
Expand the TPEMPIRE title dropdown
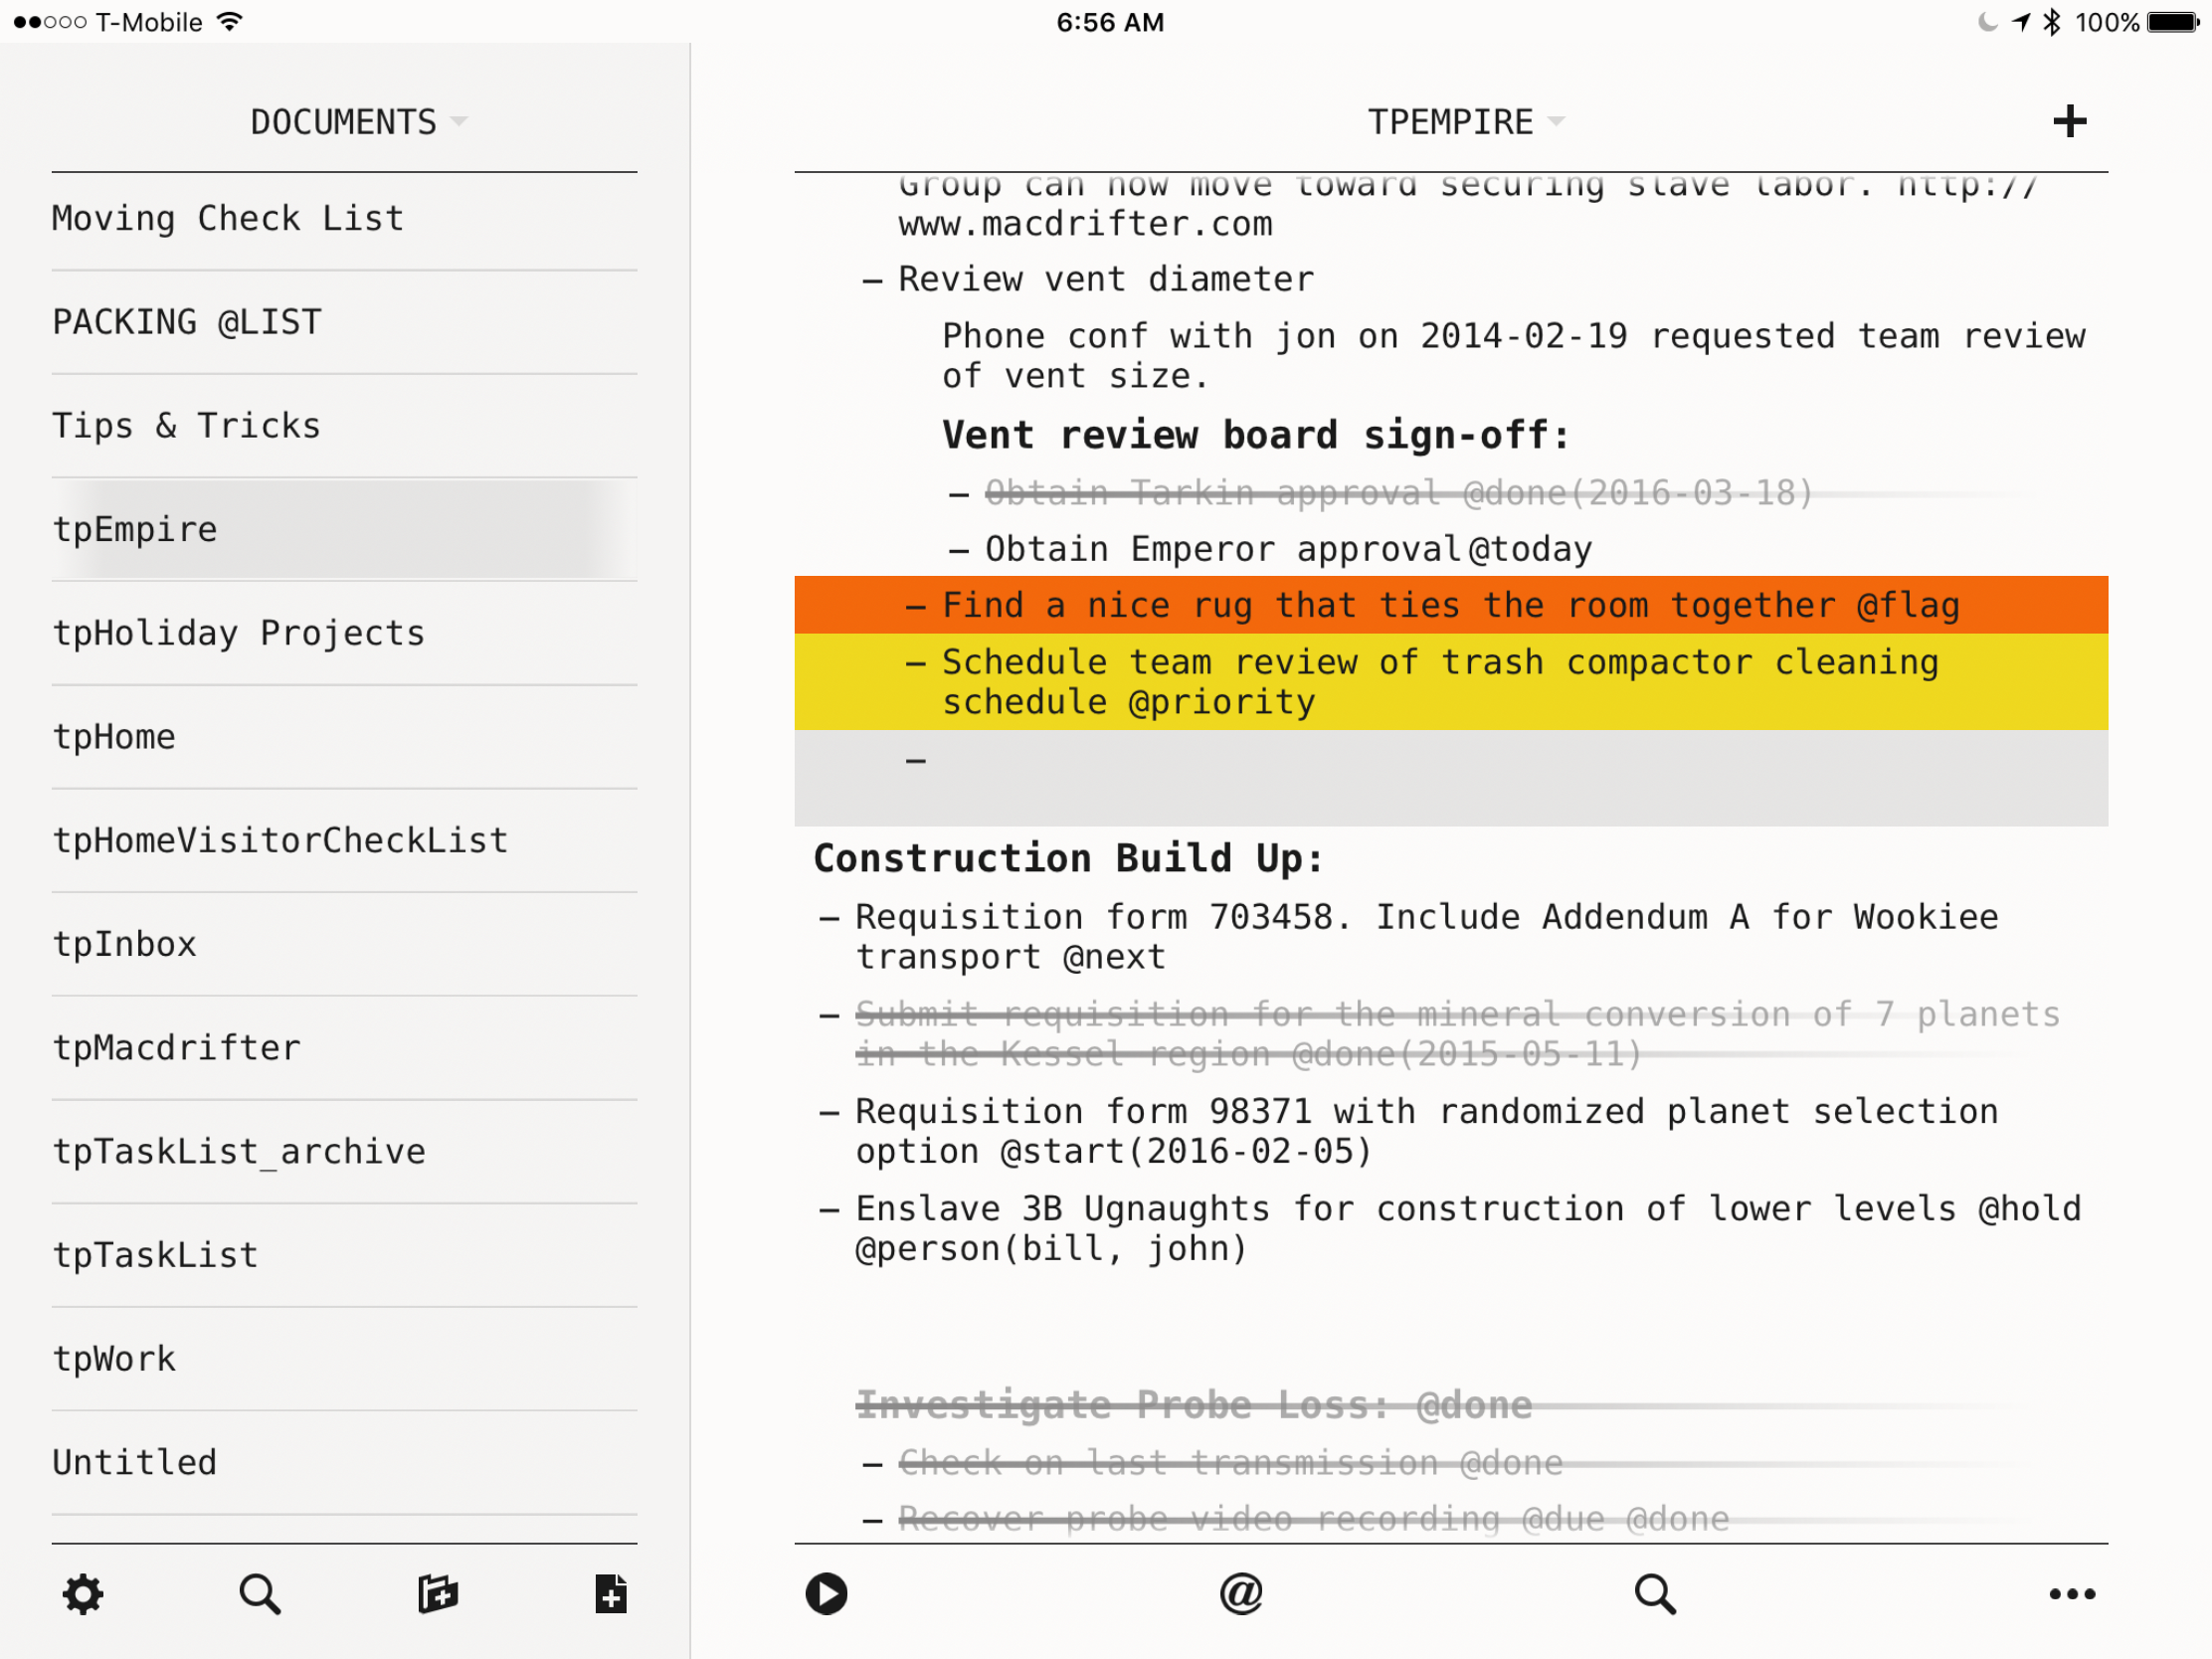[1556, 122]
